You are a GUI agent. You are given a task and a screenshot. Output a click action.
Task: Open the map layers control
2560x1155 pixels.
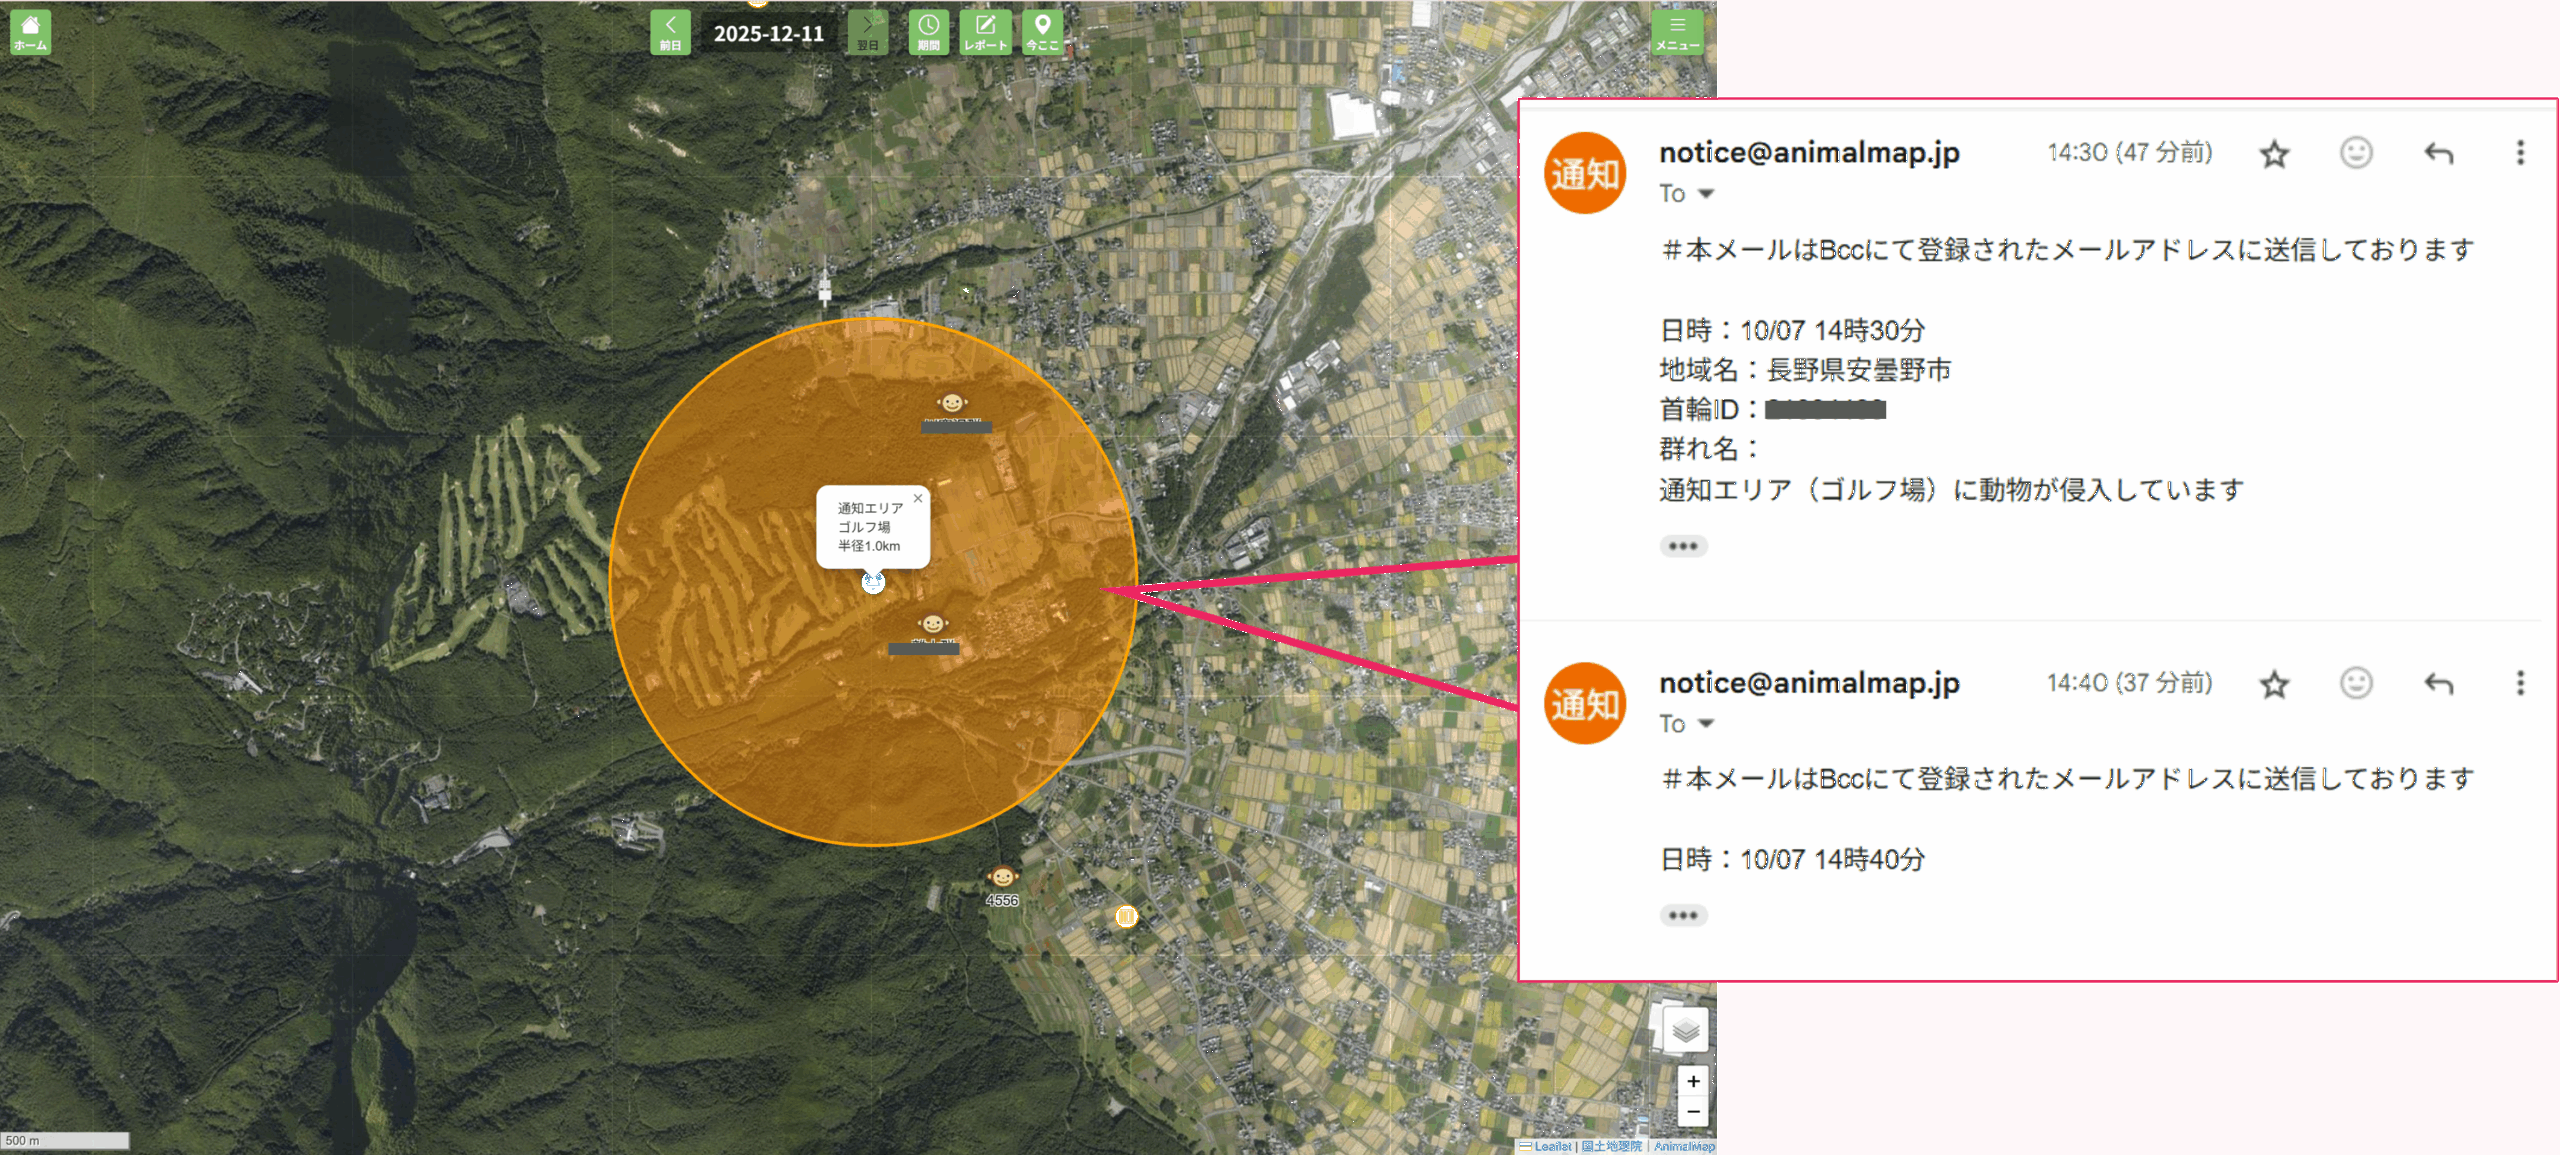pyautogui.click(x=1686, y=1030)
